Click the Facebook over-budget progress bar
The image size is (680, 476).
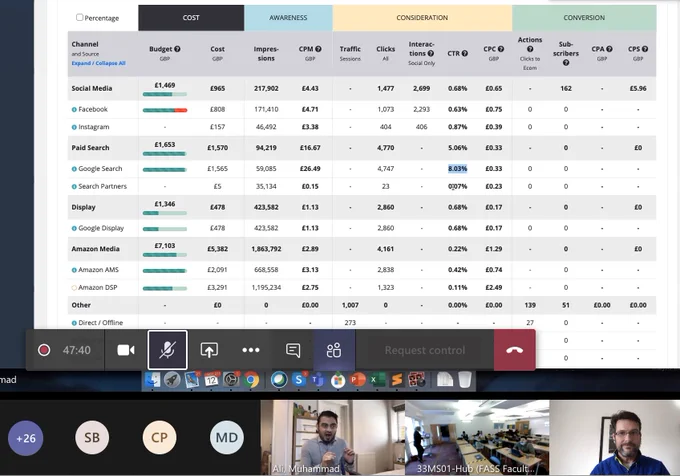tap(165, 110)
